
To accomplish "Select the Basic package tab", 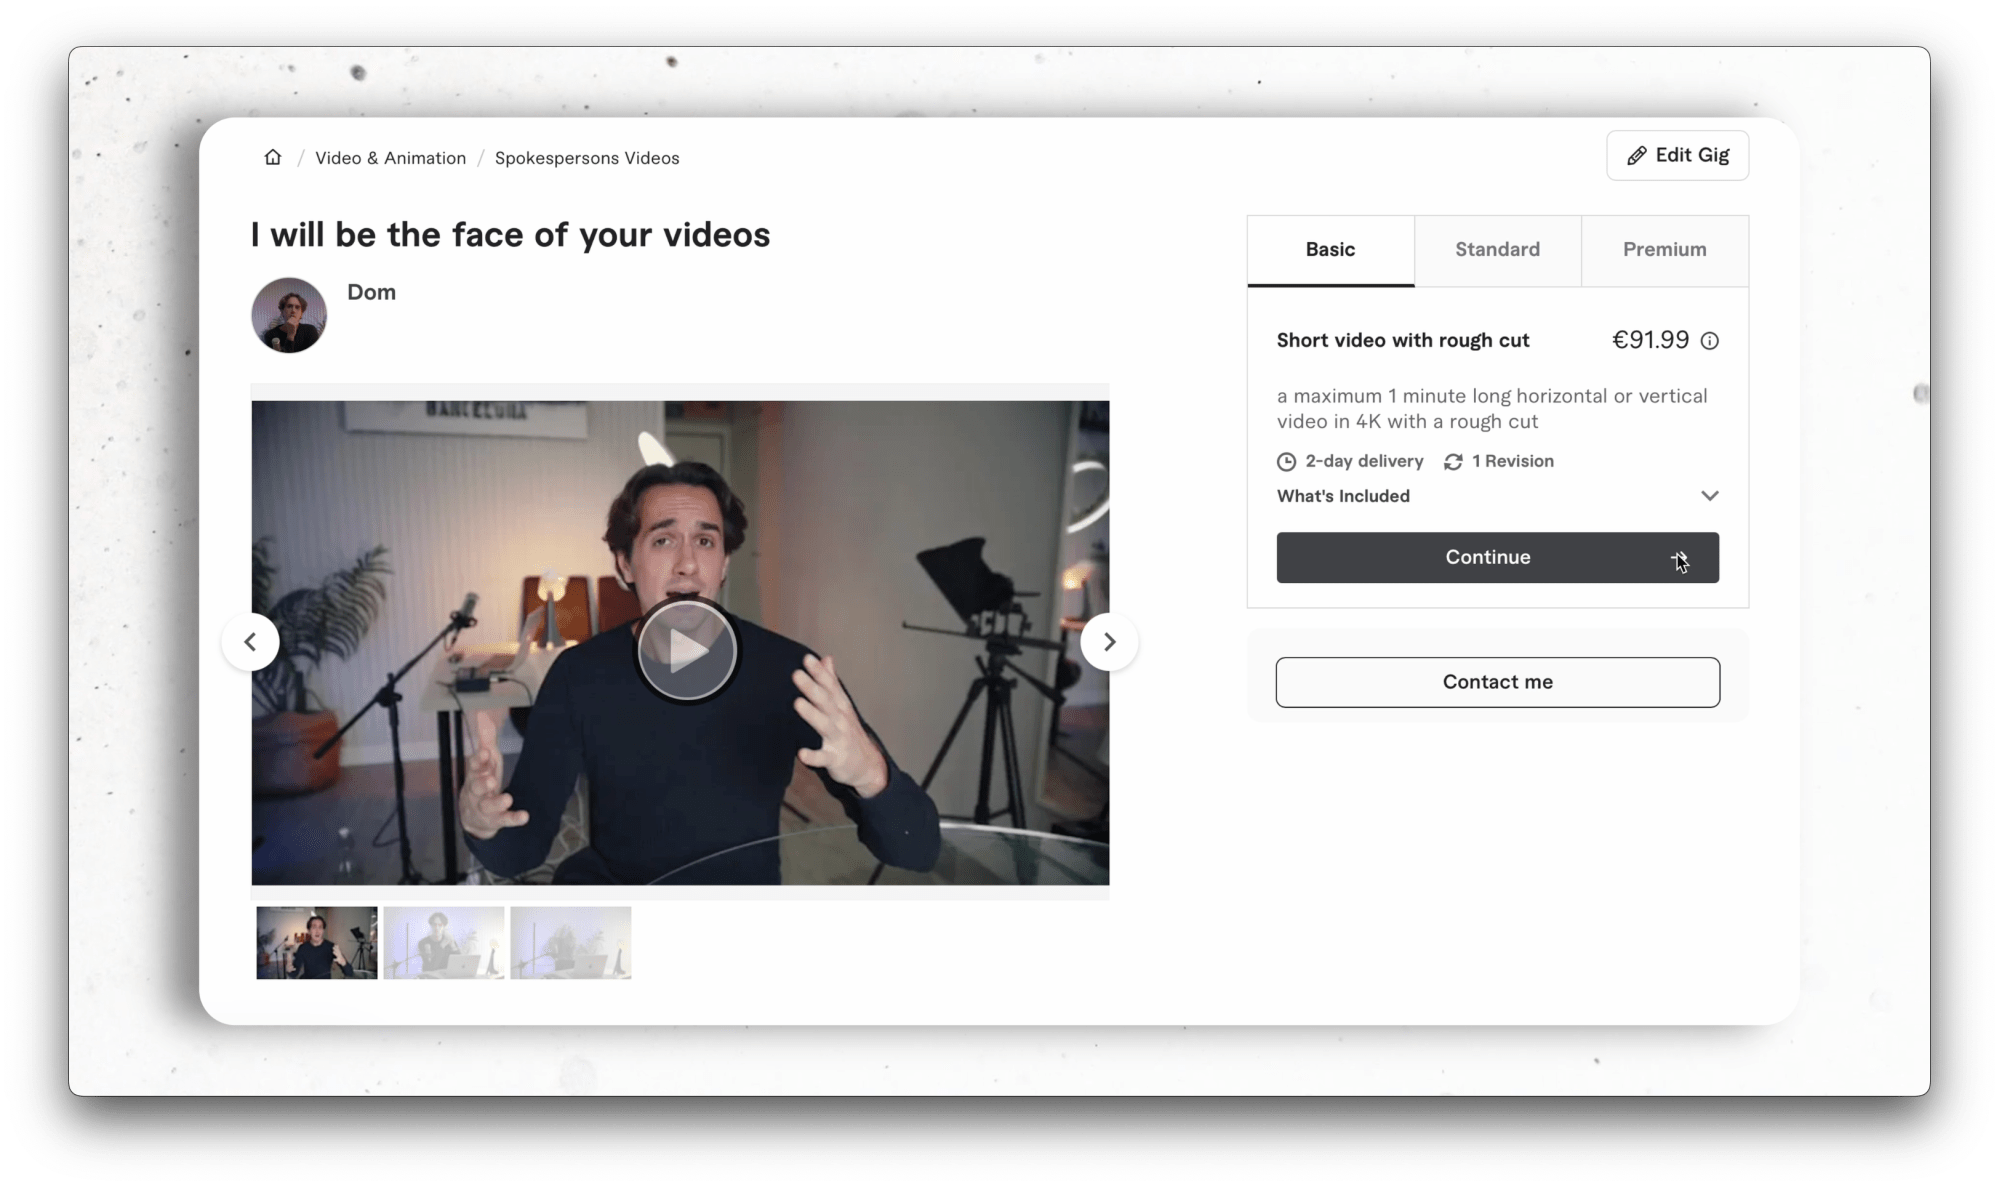I will coord(1330,250).
